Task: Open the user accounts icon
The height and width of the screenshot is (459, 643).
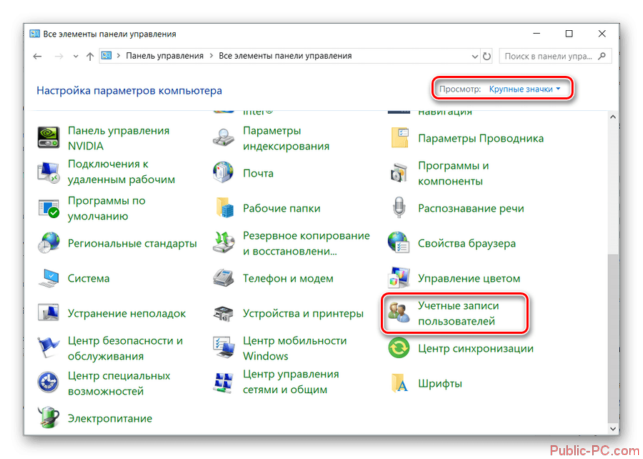Action: tap(399, 313)
